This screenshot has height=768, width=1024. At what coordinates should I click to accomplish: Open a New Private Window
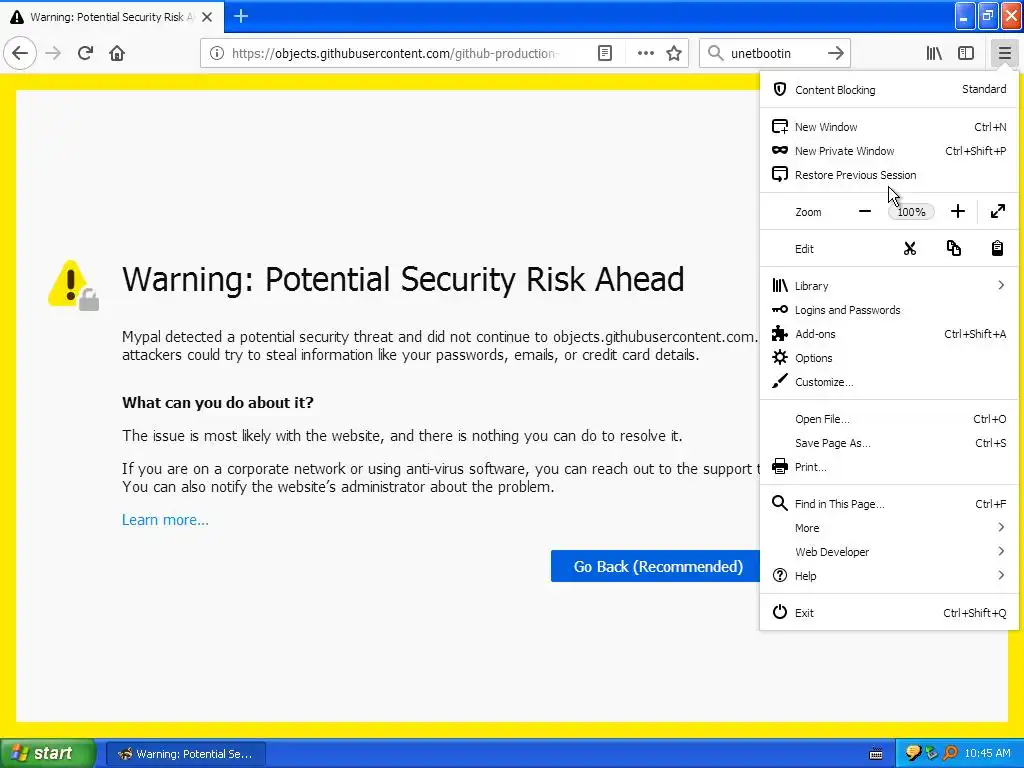889,151
